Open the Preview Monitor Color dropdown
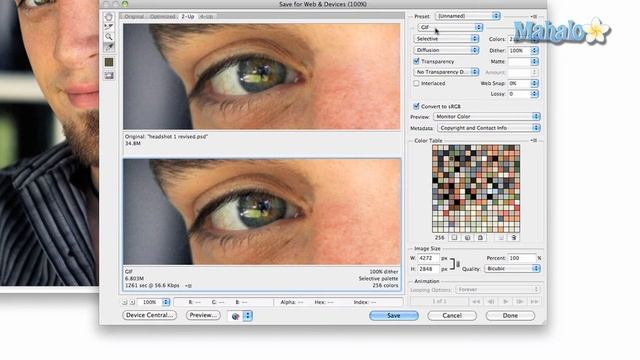Viewport: 640px width, 360px height. (487, 116)
